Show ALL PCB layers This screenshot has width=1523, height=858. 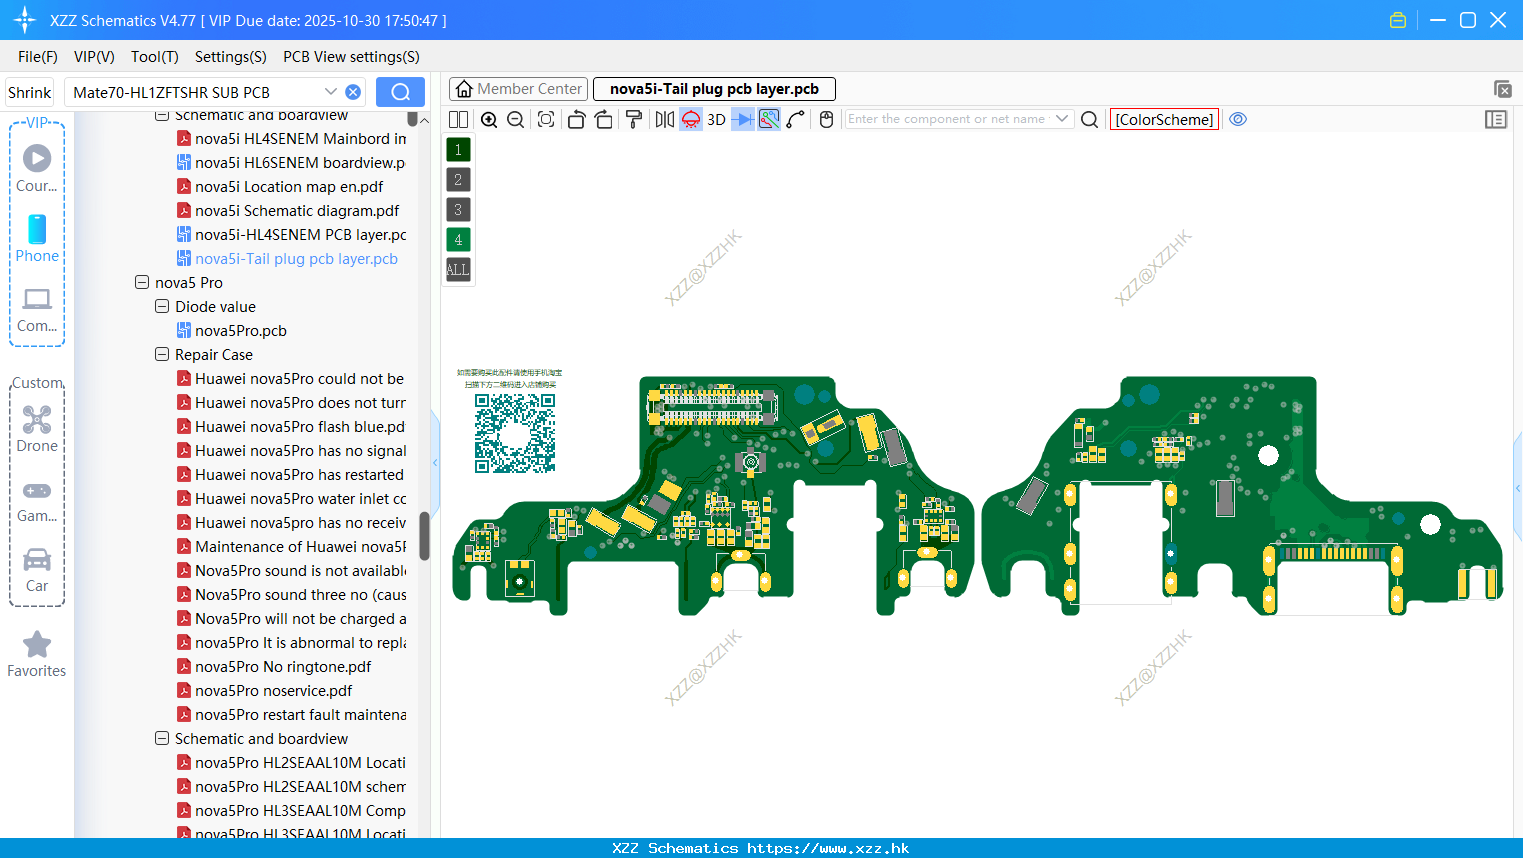pyautogui.click(x=458, y=270)
